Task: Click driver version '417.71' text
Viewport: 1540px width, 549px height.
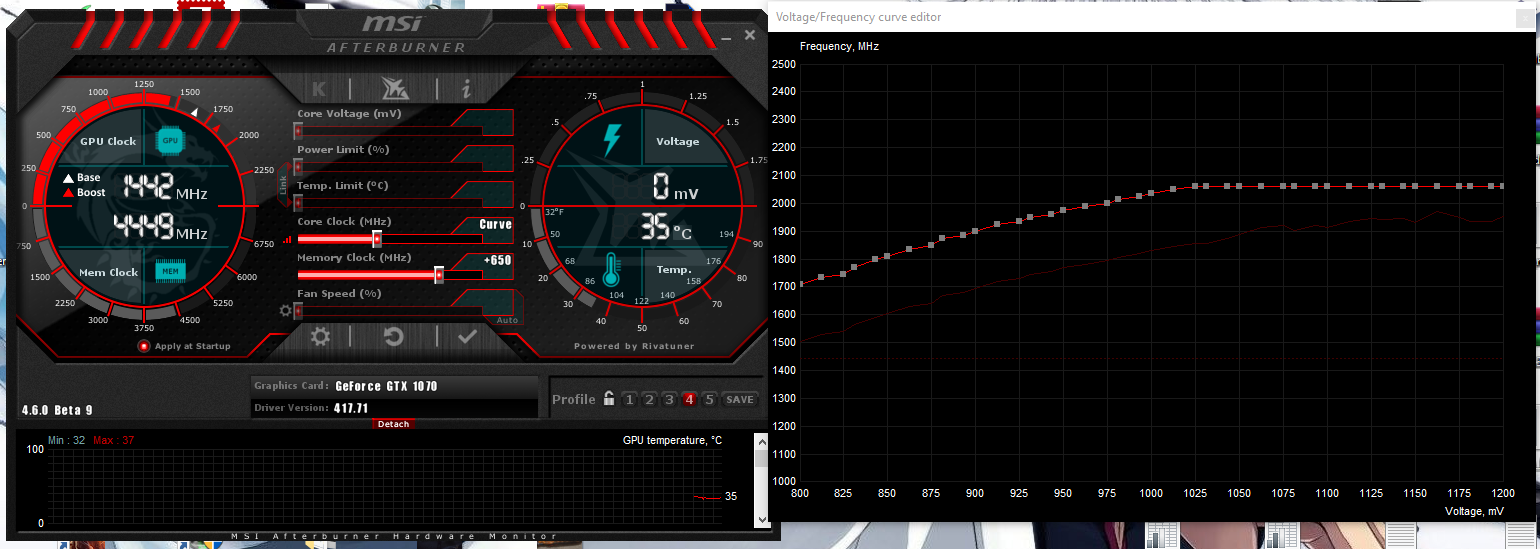Action: 351,408
